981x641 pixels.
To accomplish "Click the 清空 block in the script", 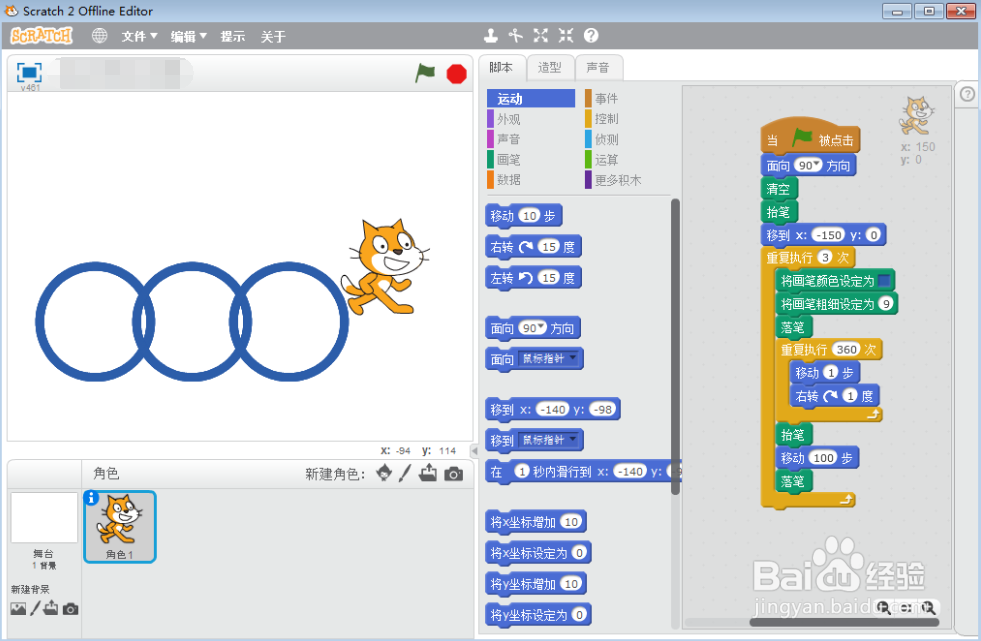I will 778,188.
